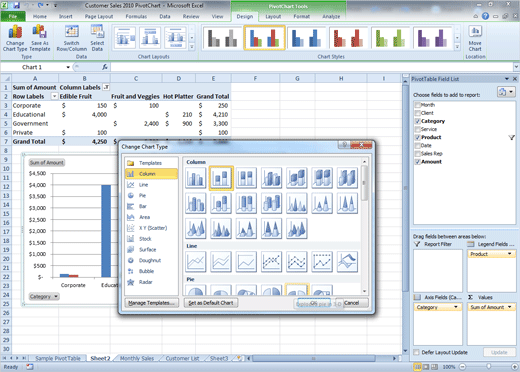Select Line chart category in list

click(x=151, y=185)
